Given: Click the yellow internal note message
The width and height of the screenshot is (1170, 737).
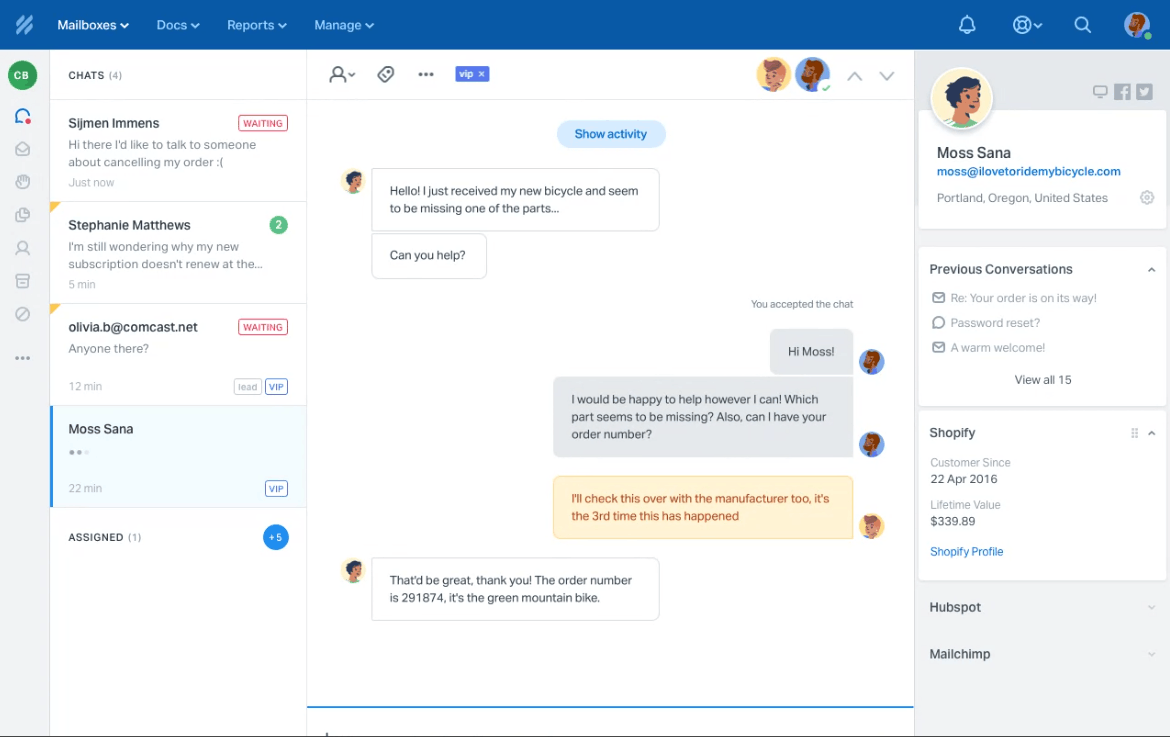Looking at the screenshot, I should coord(703,507).
